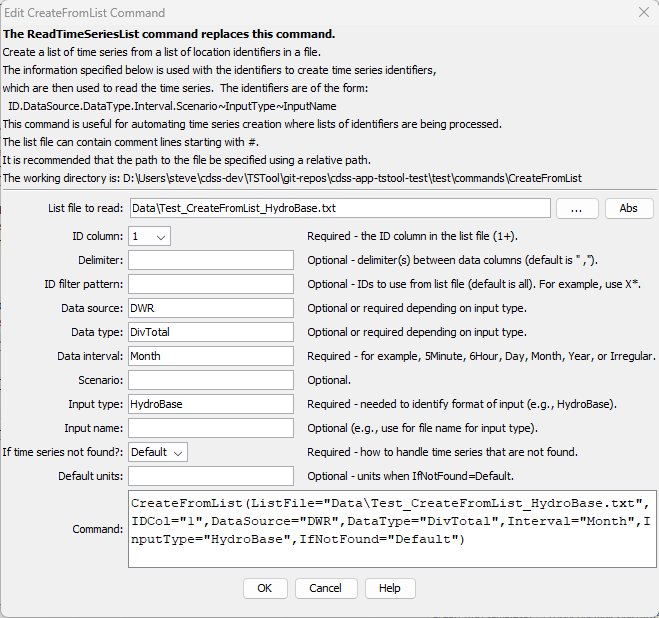659x618 pixels.
Task: Click the Input name field
Action: pos(211,428)
